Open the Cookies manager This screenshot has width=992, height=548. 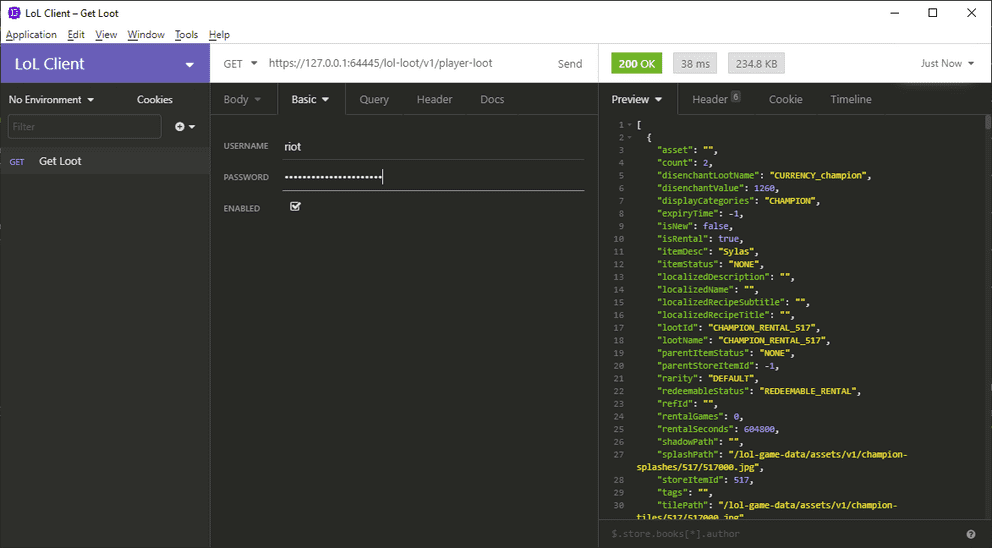coord(154,99)
